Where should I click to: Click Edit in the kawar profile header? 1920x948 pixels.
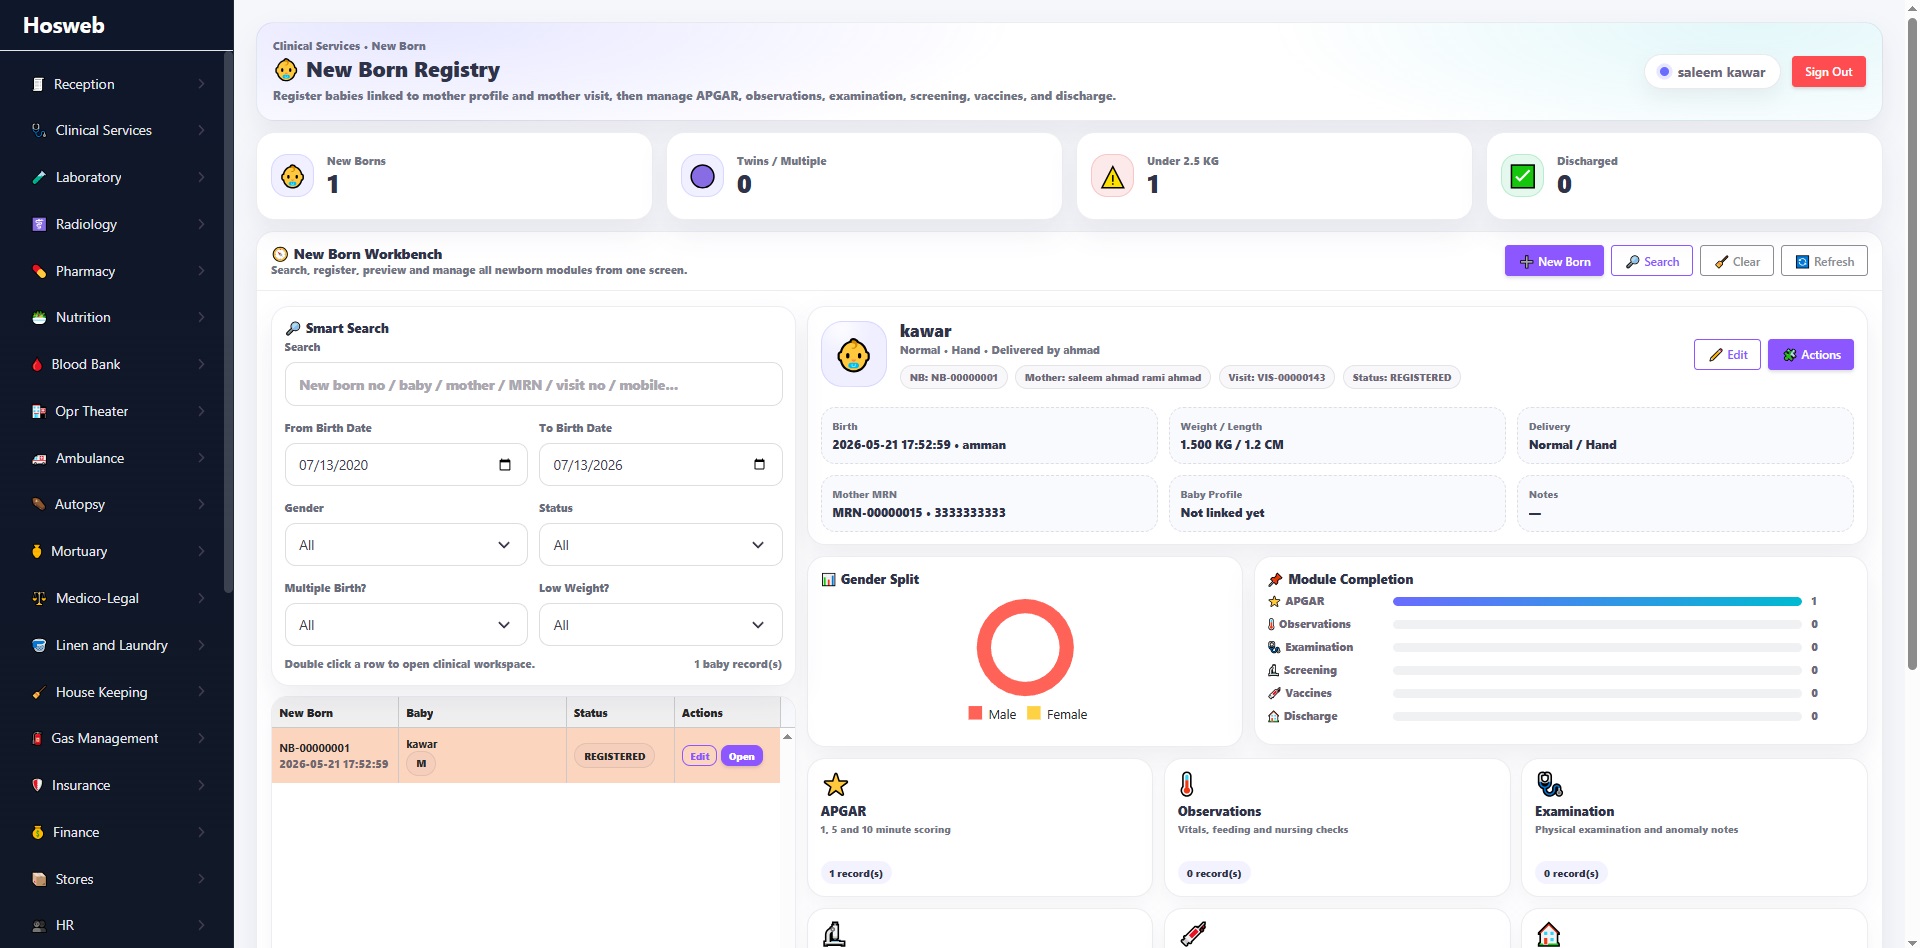click(1727, 355)
